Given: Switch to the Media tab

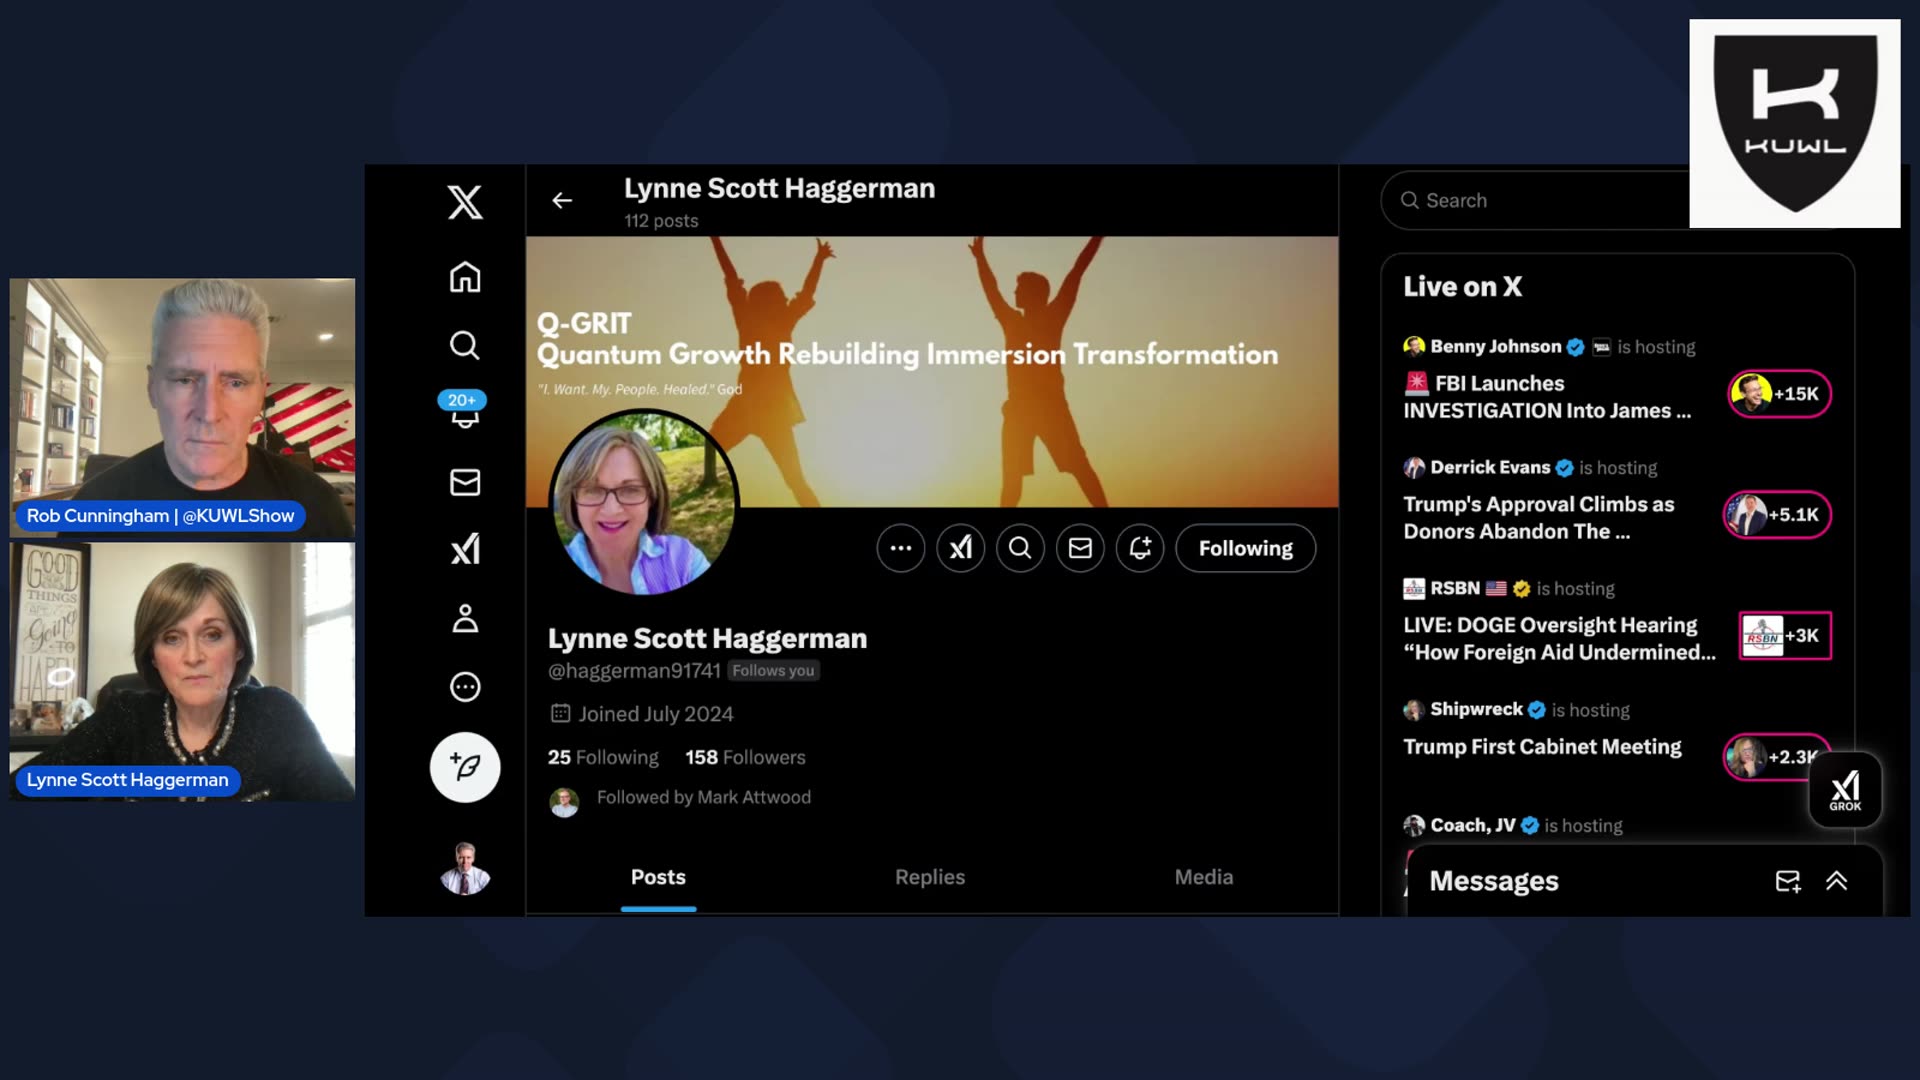Looking at the screenshot, I should tap(1203, 877).
